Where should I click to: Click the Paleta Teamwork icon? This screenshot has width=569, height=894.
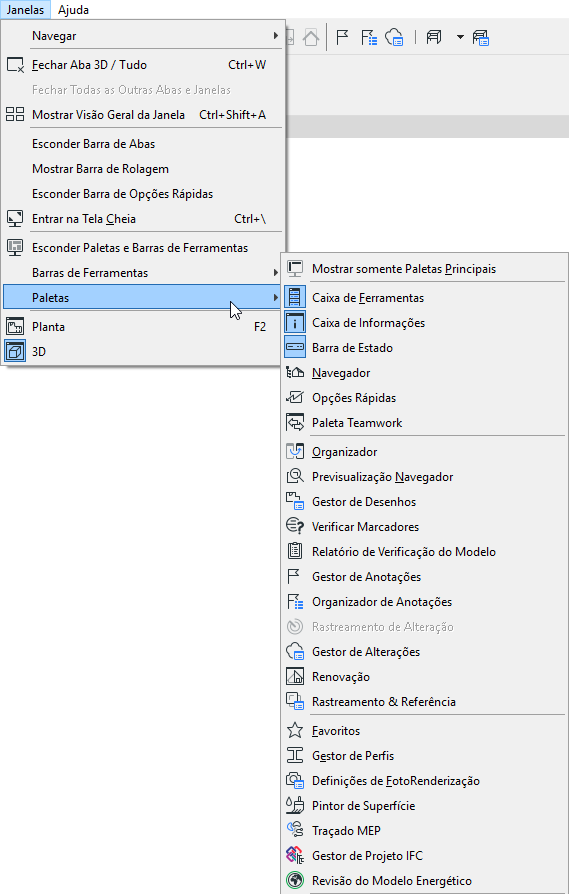295,422
